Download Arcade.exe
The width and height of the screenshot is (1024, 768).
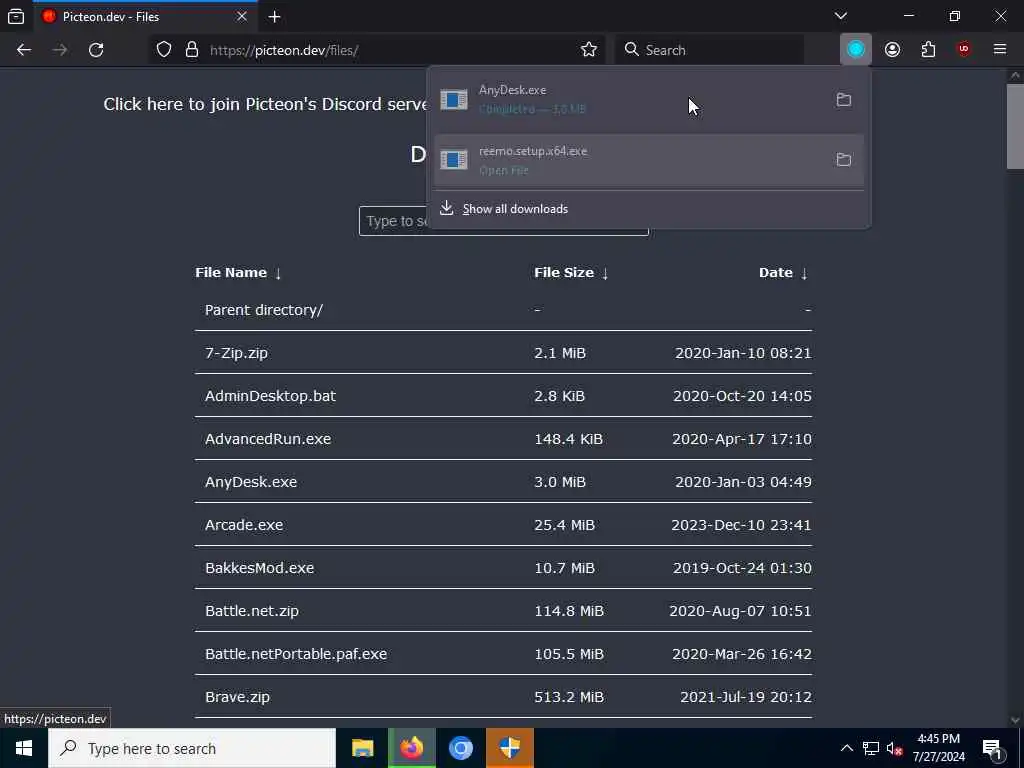coord(244,525)
